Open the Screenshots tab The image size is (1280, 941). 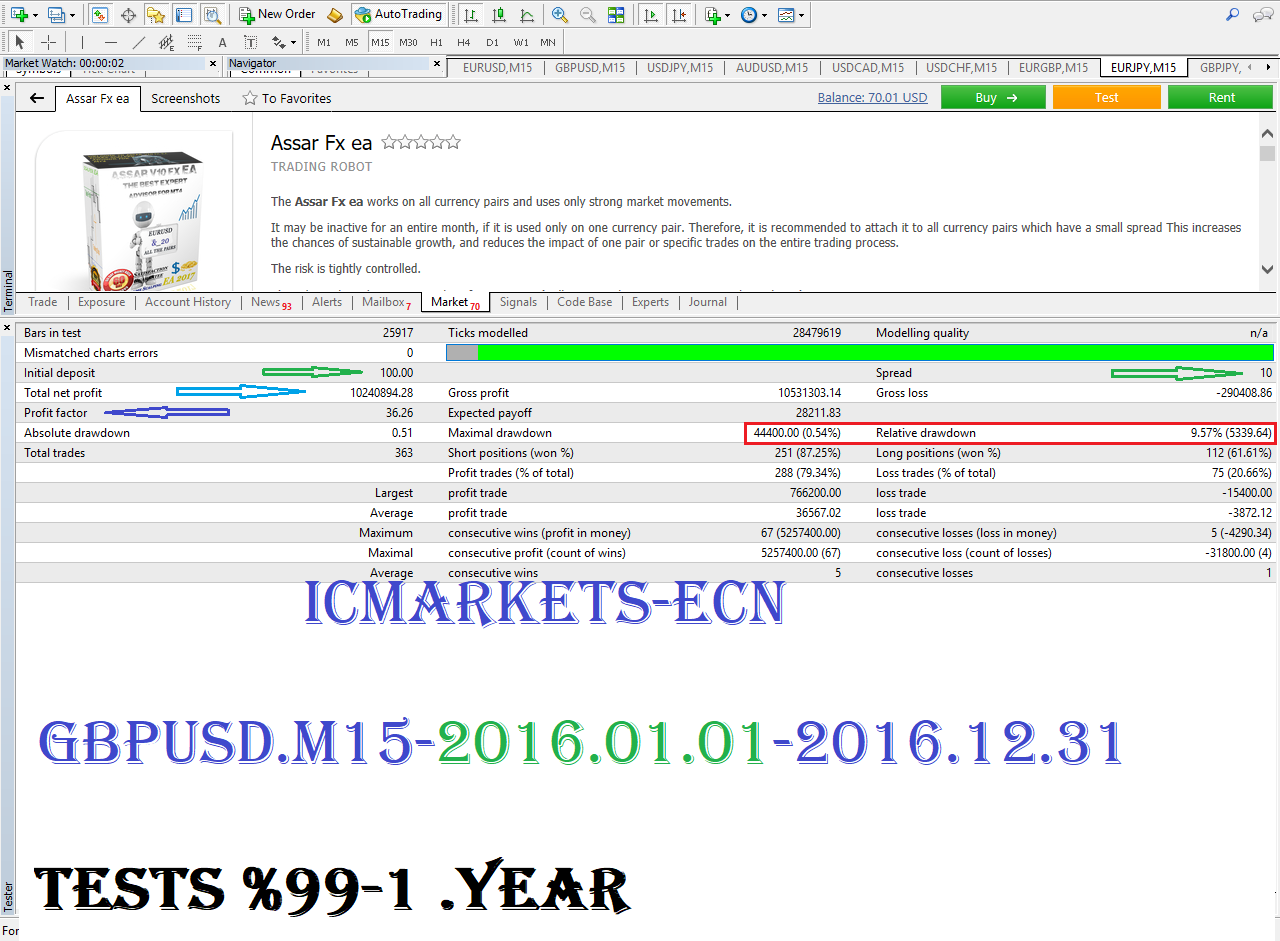click(x=186, y=98)
